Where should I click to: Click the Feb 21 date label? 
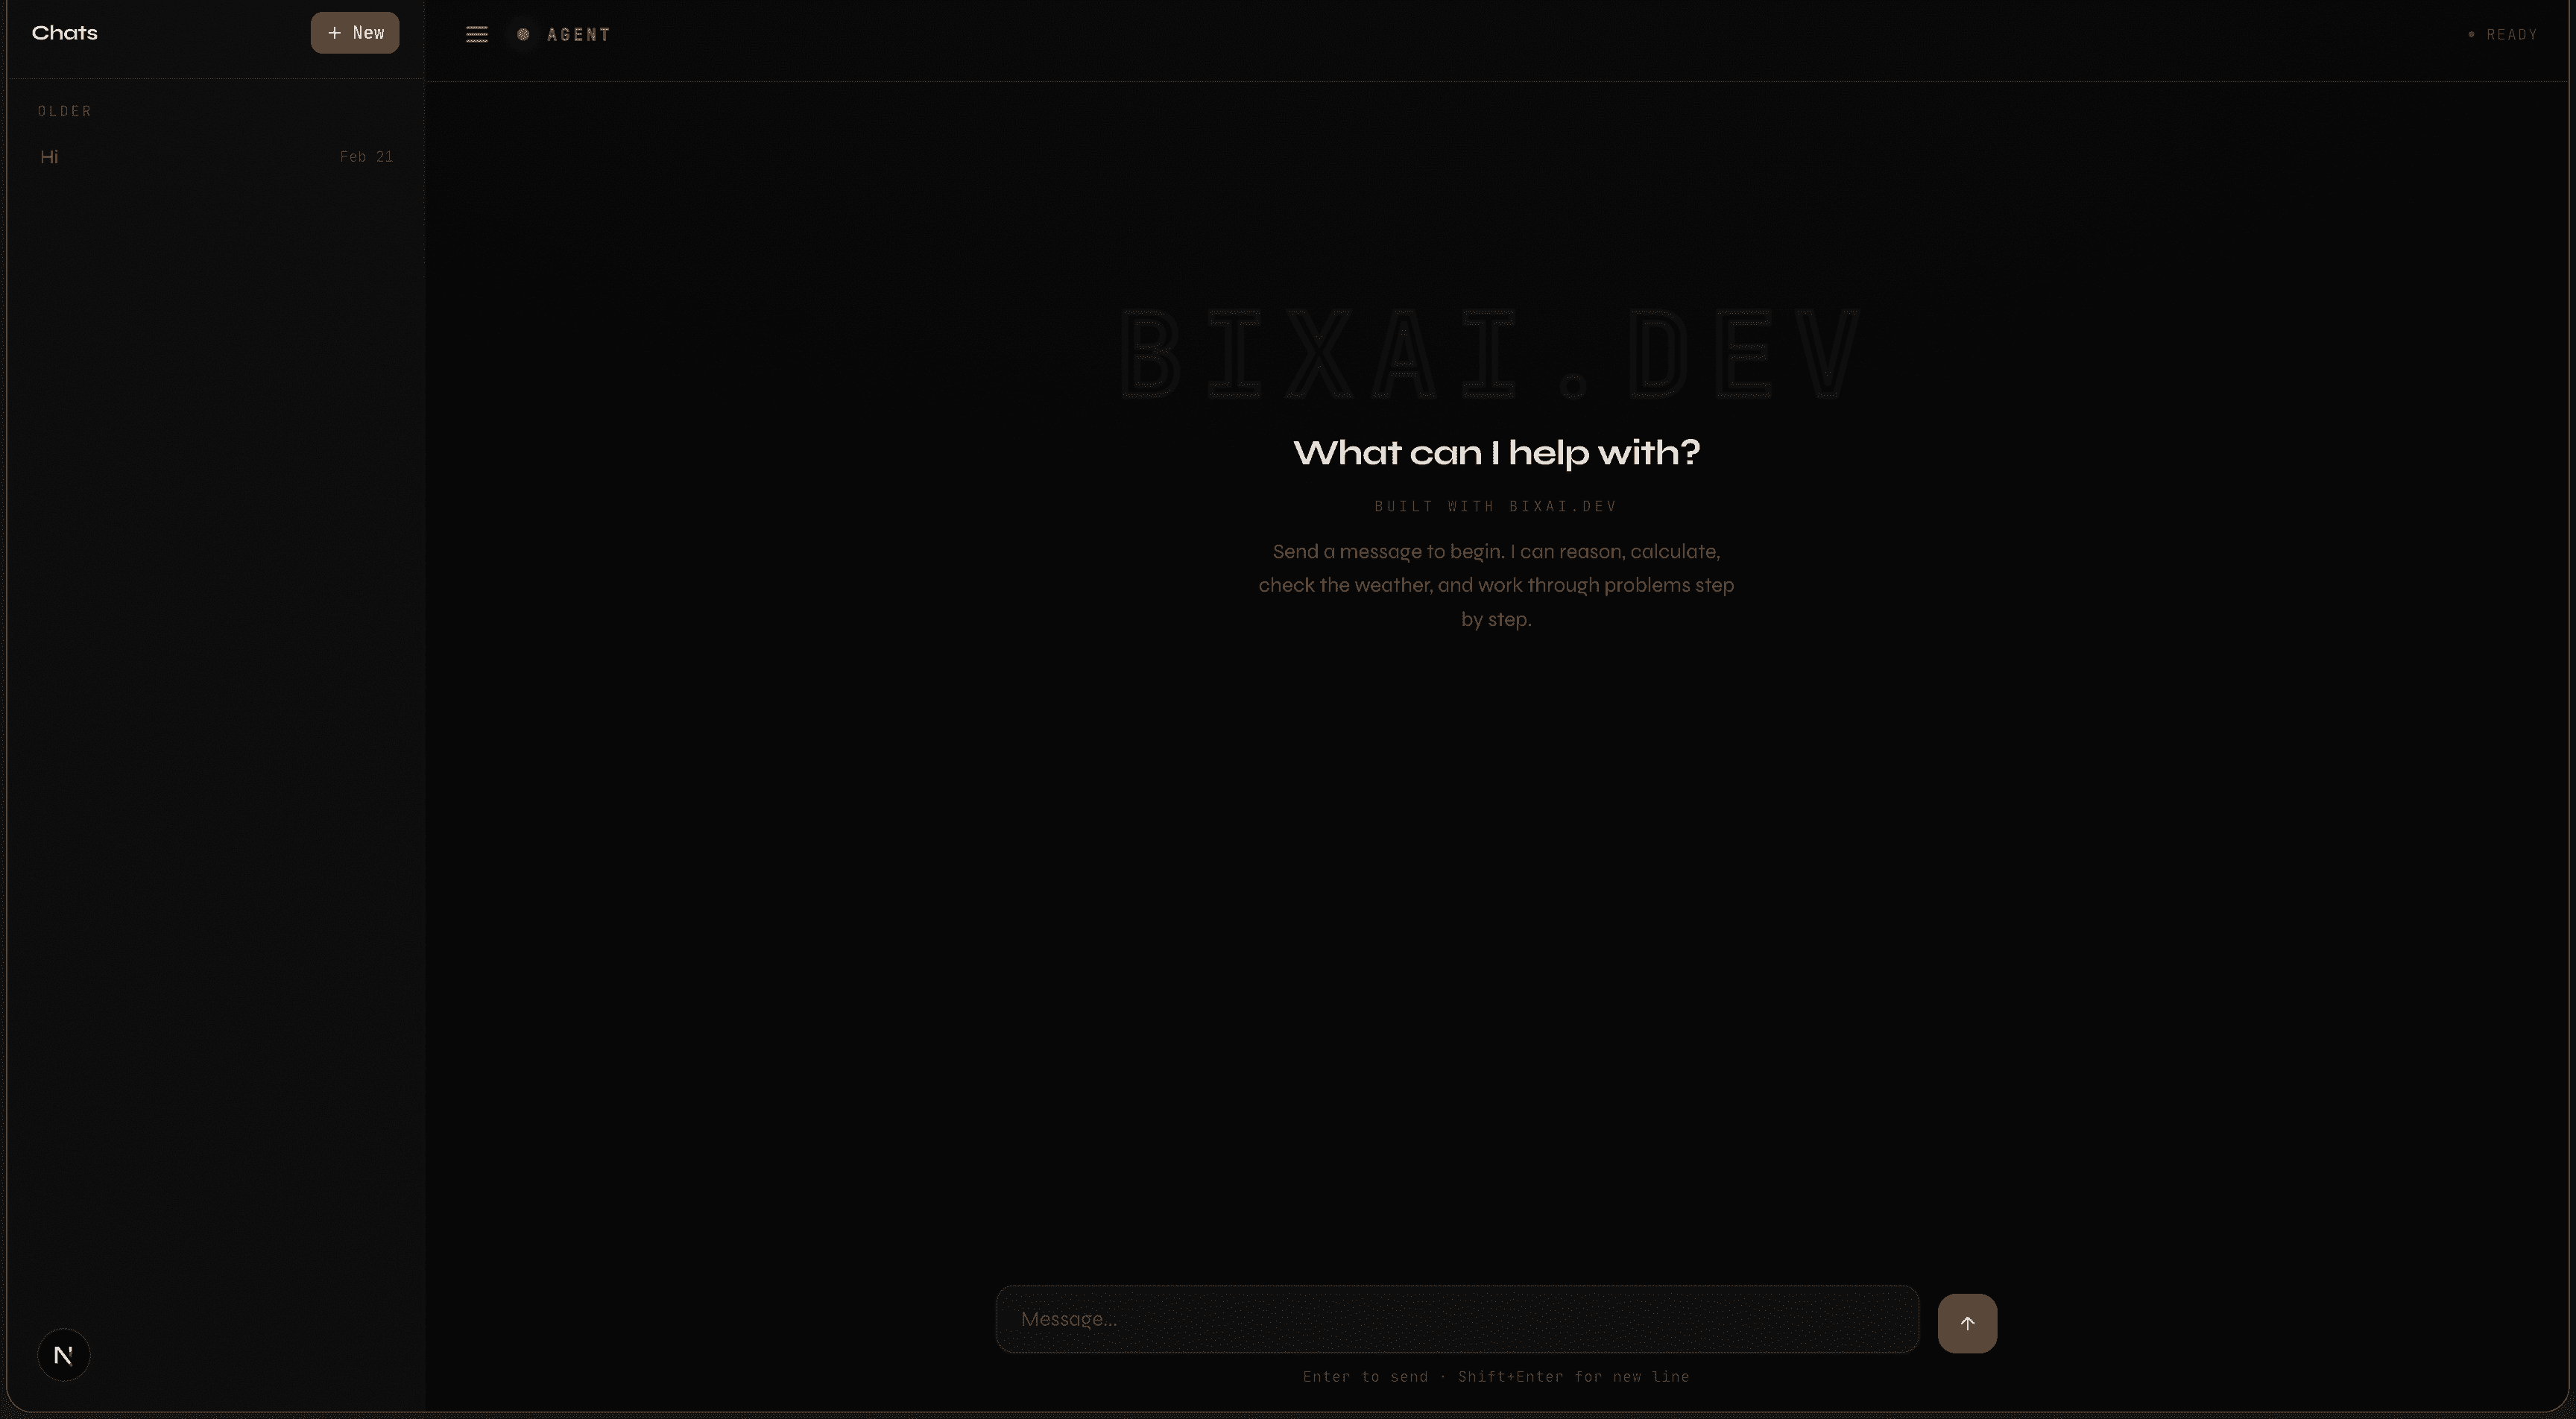[366, 156]
